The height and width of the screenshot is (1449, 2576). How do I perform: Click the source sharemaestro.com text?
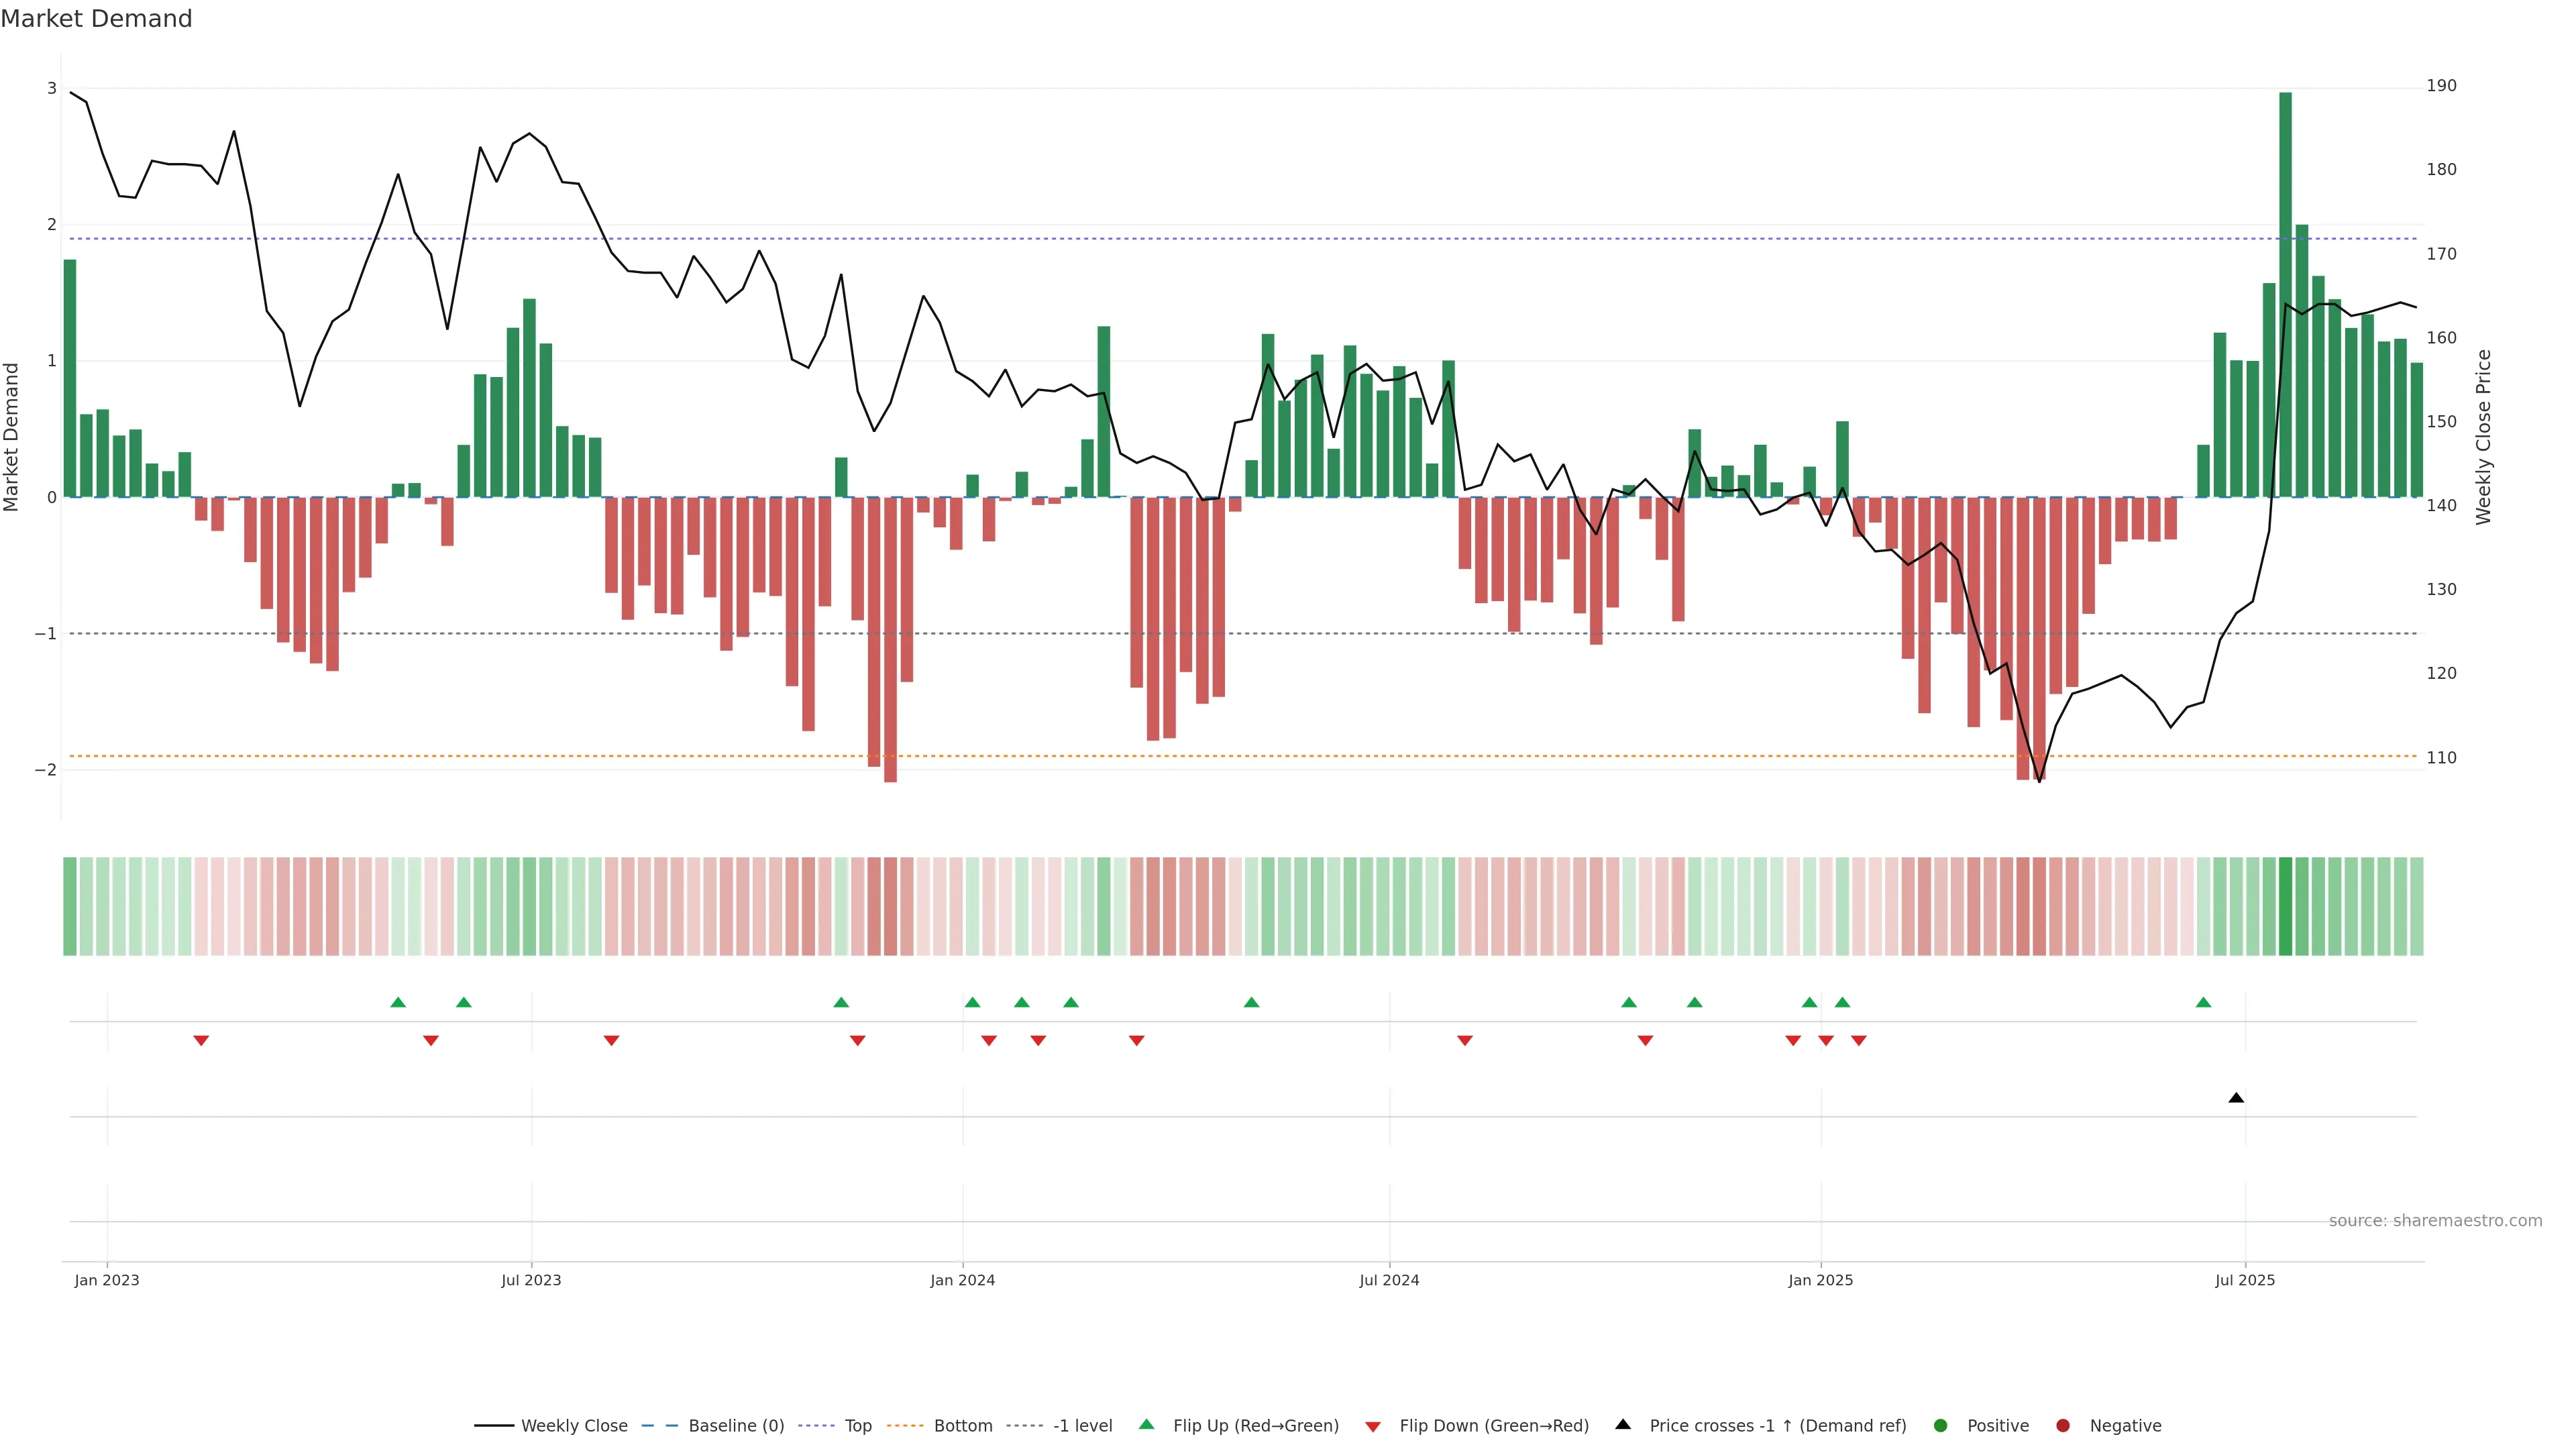click(x=2435, y=1221)
